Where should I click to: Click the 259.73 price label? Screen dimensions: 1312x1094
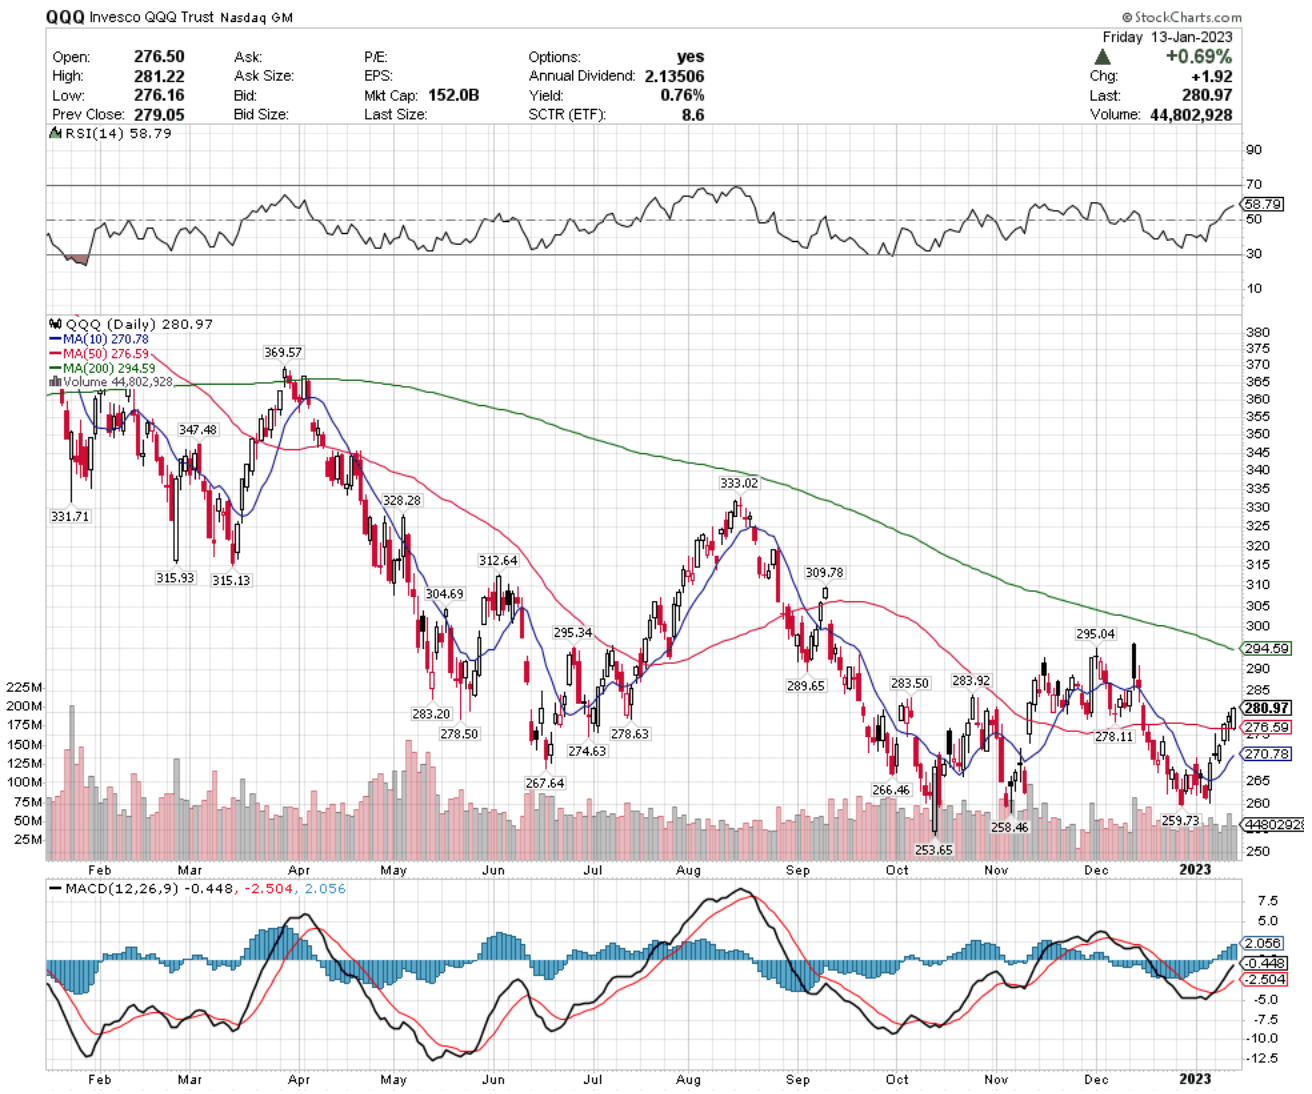(x=1180, y=821)
